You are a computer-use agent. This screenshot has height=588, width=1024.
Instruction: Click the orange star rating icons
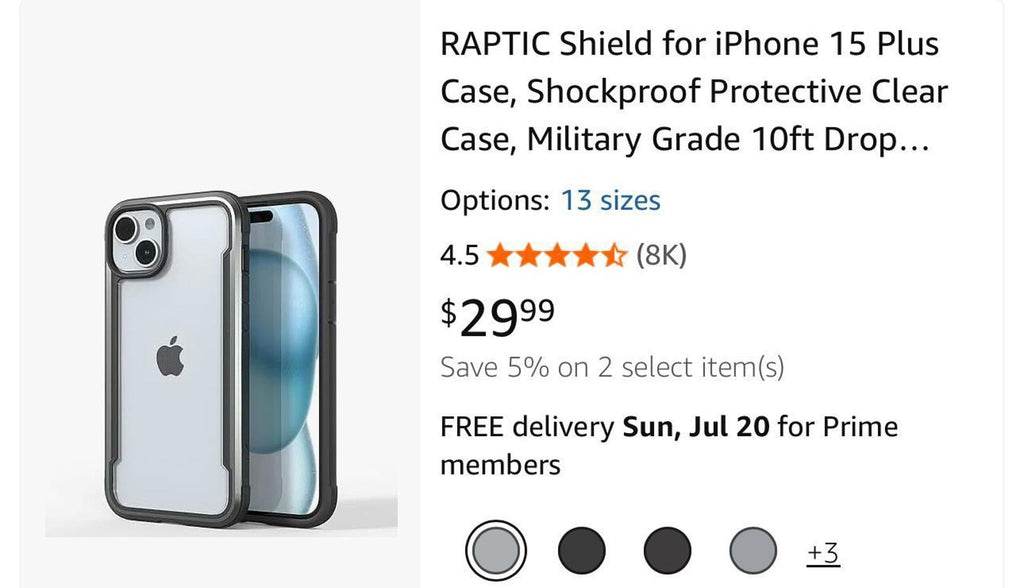[x=557, y=256]
